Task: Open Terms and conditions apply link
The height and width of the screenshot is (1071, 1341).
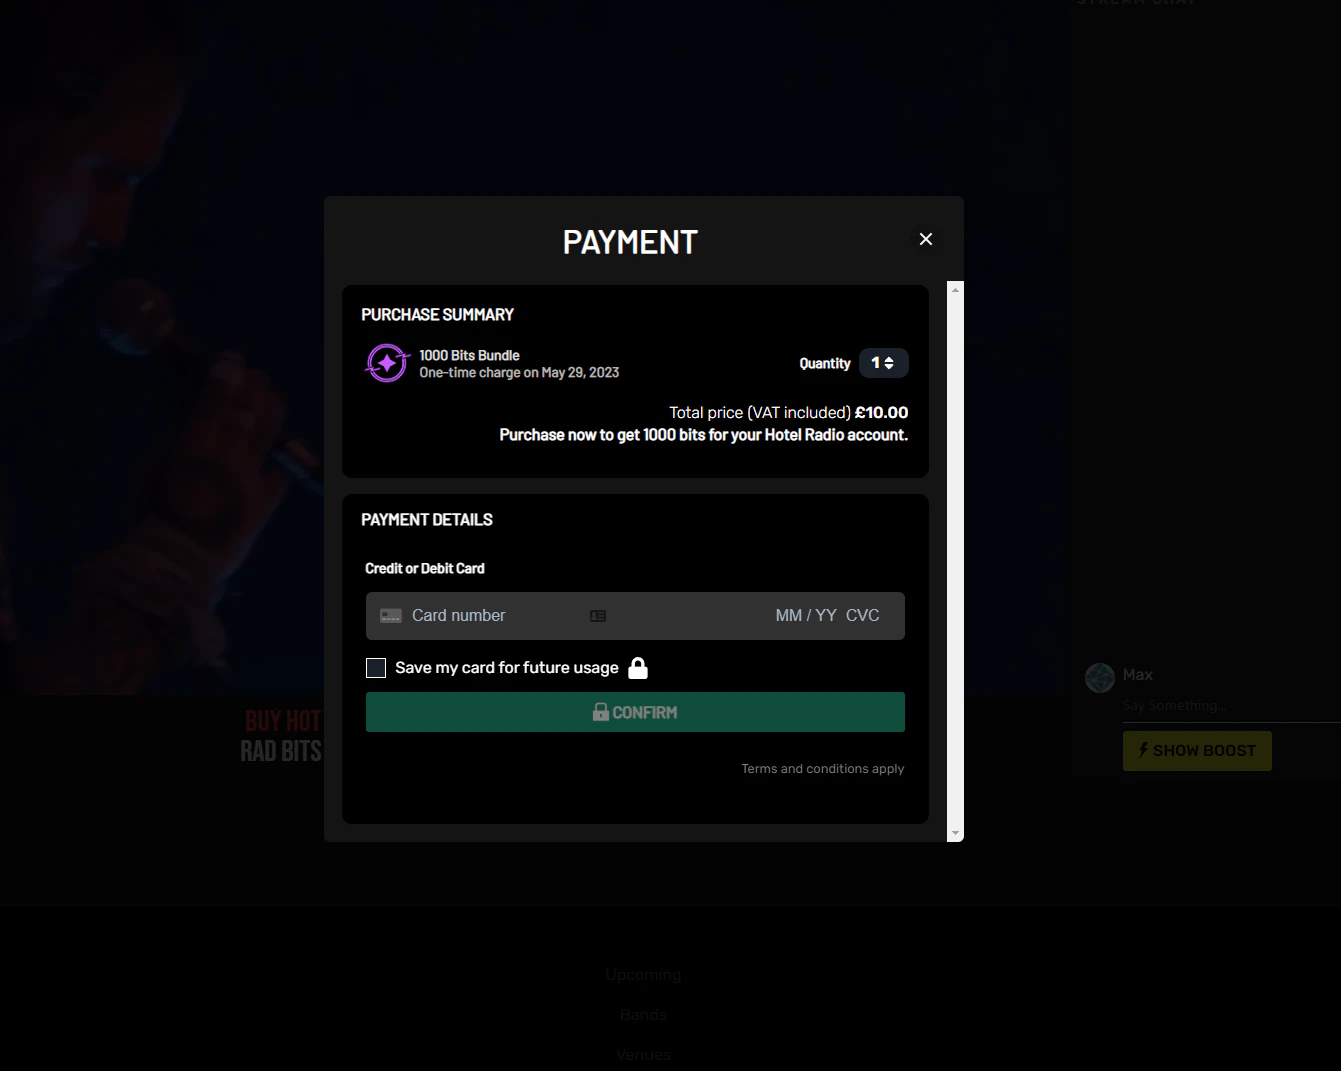Action: coord(822,769)
